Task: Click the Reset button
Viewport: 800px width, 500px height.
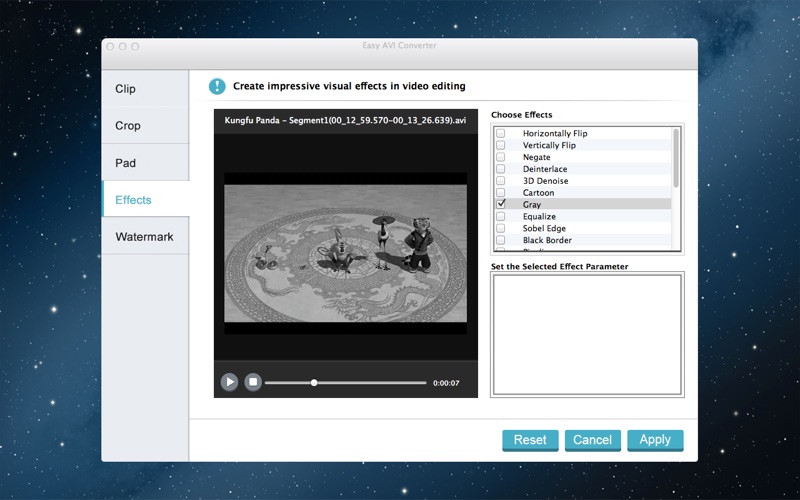Action: click(530, 440)
